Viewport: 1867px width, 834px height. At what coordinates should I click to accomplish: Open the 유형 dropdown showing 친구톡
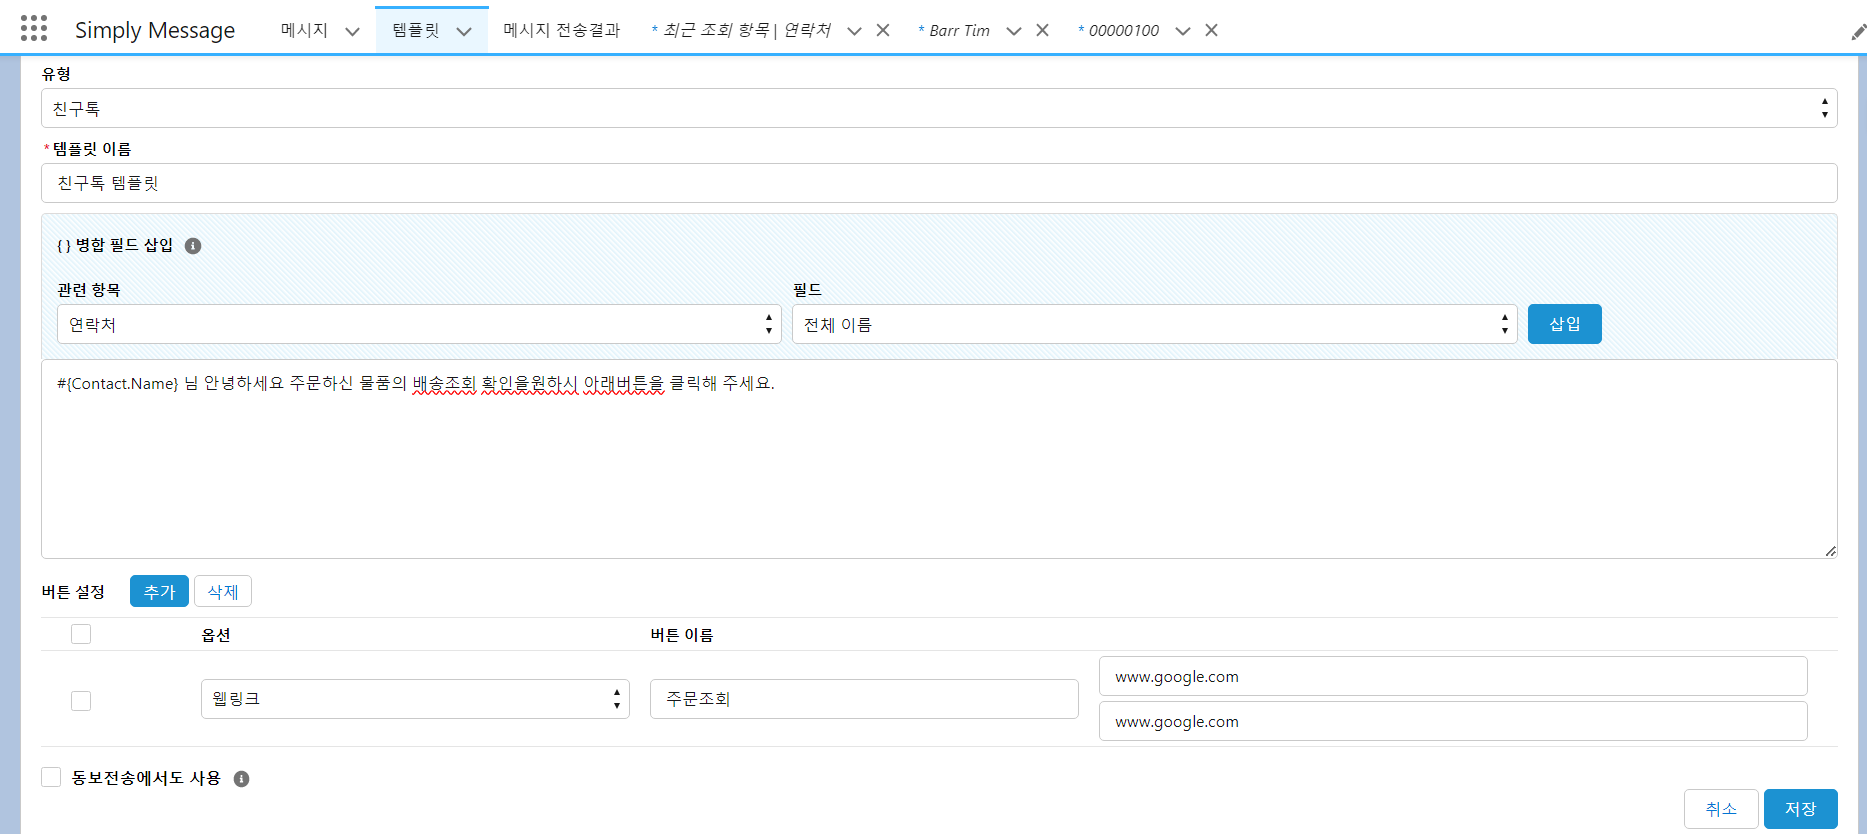[x=938, y=108]
